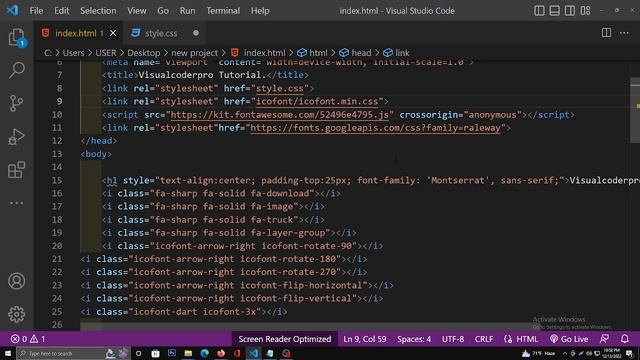Expand the Desktop breadcrumb
Image resolution: width=640 pixels, height=360 pixels.
tap(144, 53)
